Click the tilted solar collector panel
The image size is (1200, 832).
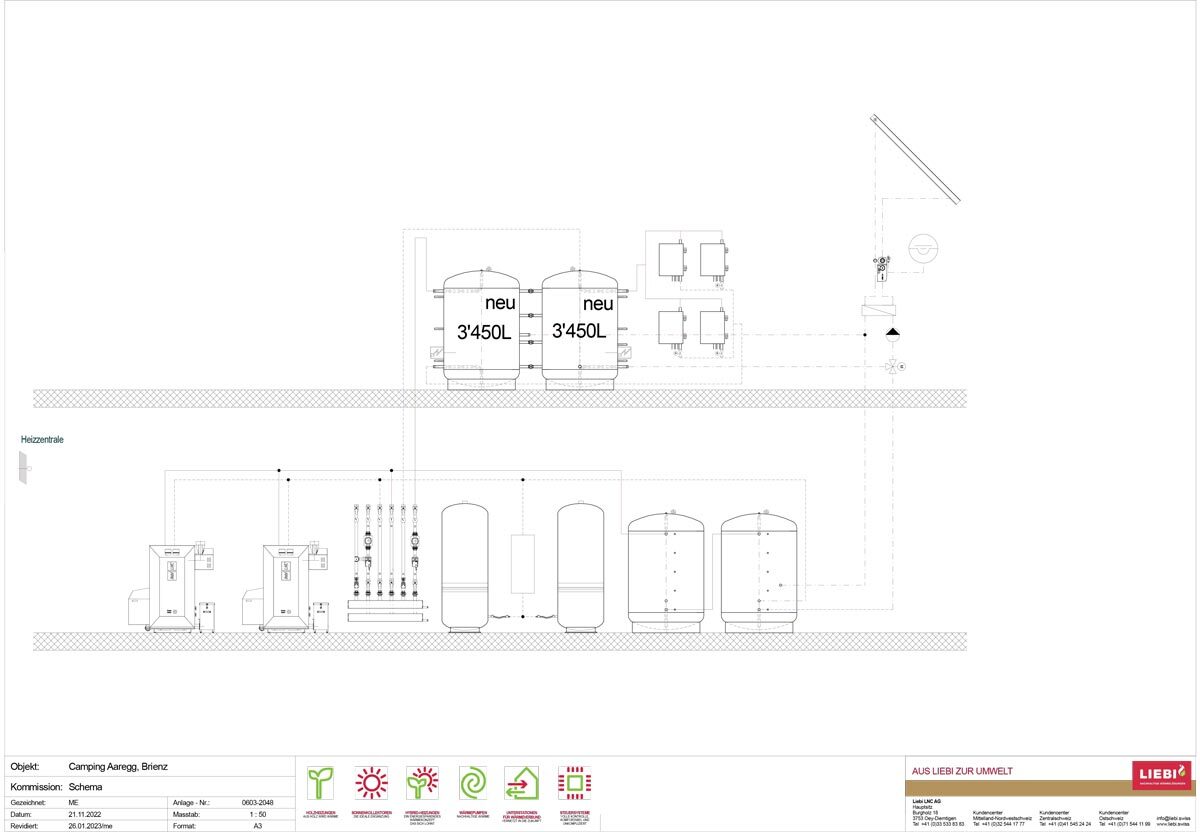click(915, 158)
